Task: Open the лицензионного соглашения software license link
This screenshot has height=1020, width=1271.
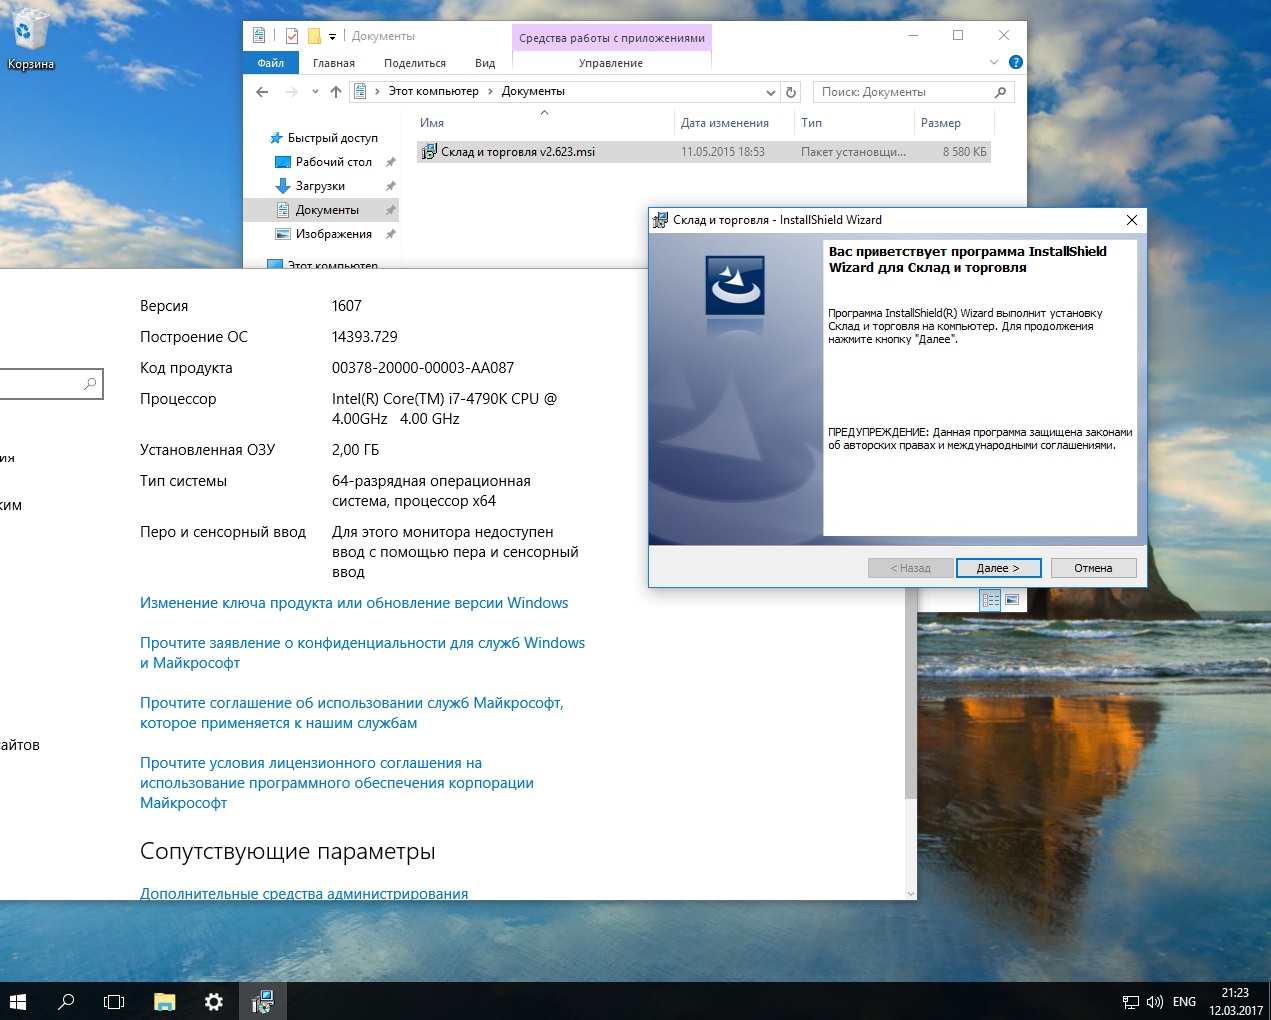Action: tap(337, 783)
